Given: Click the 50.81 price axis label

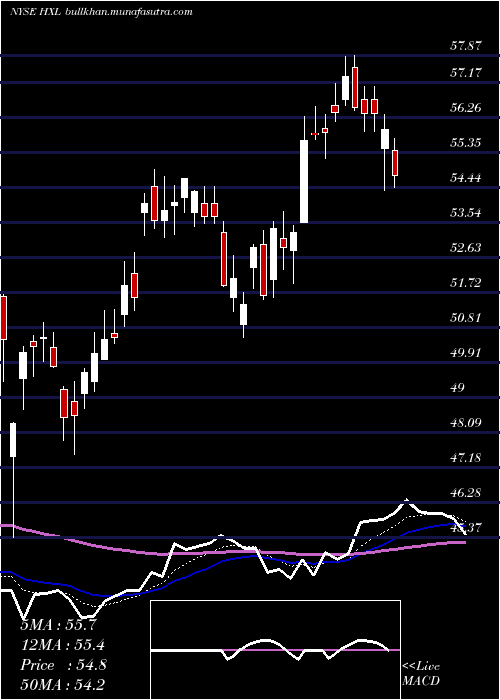Looking at the screenshot, I should point(466,318).
